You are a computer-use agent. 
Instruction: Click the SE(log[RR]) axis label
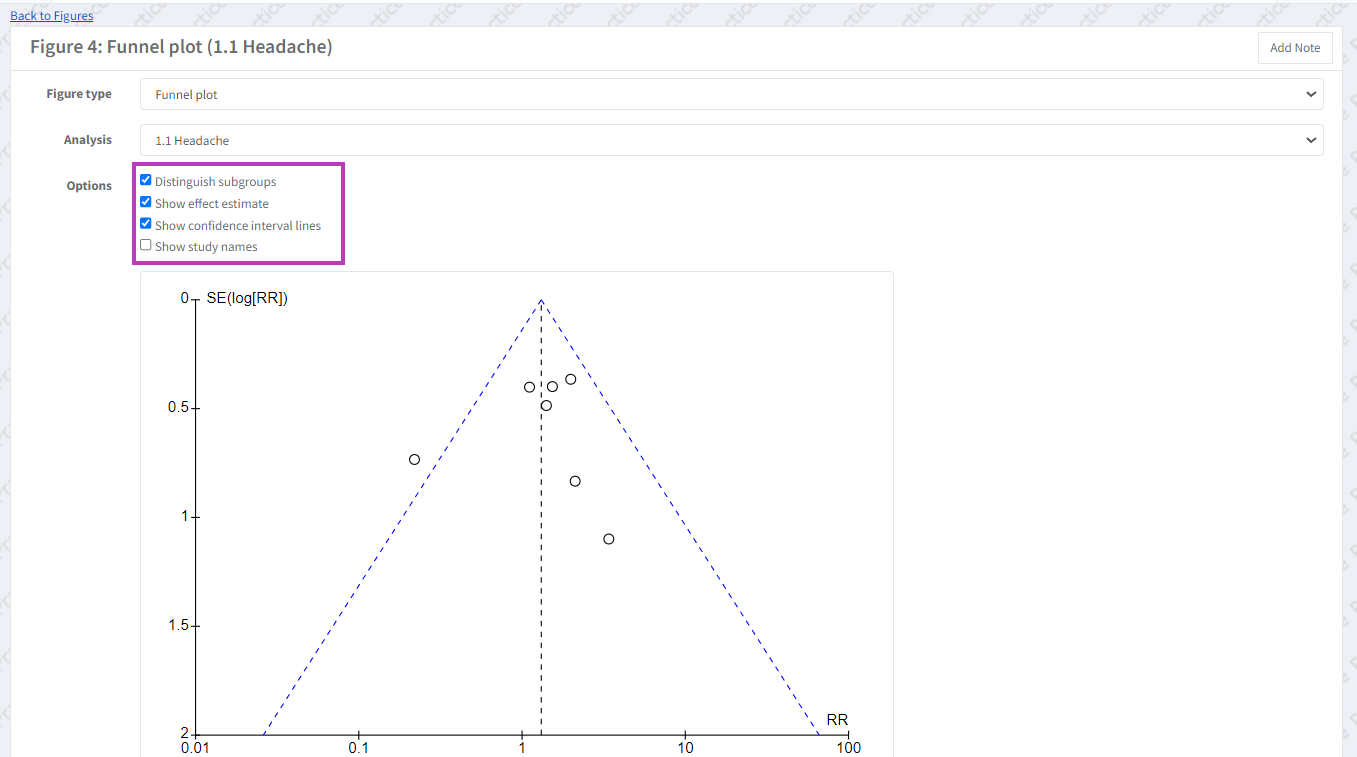point(247,298)
